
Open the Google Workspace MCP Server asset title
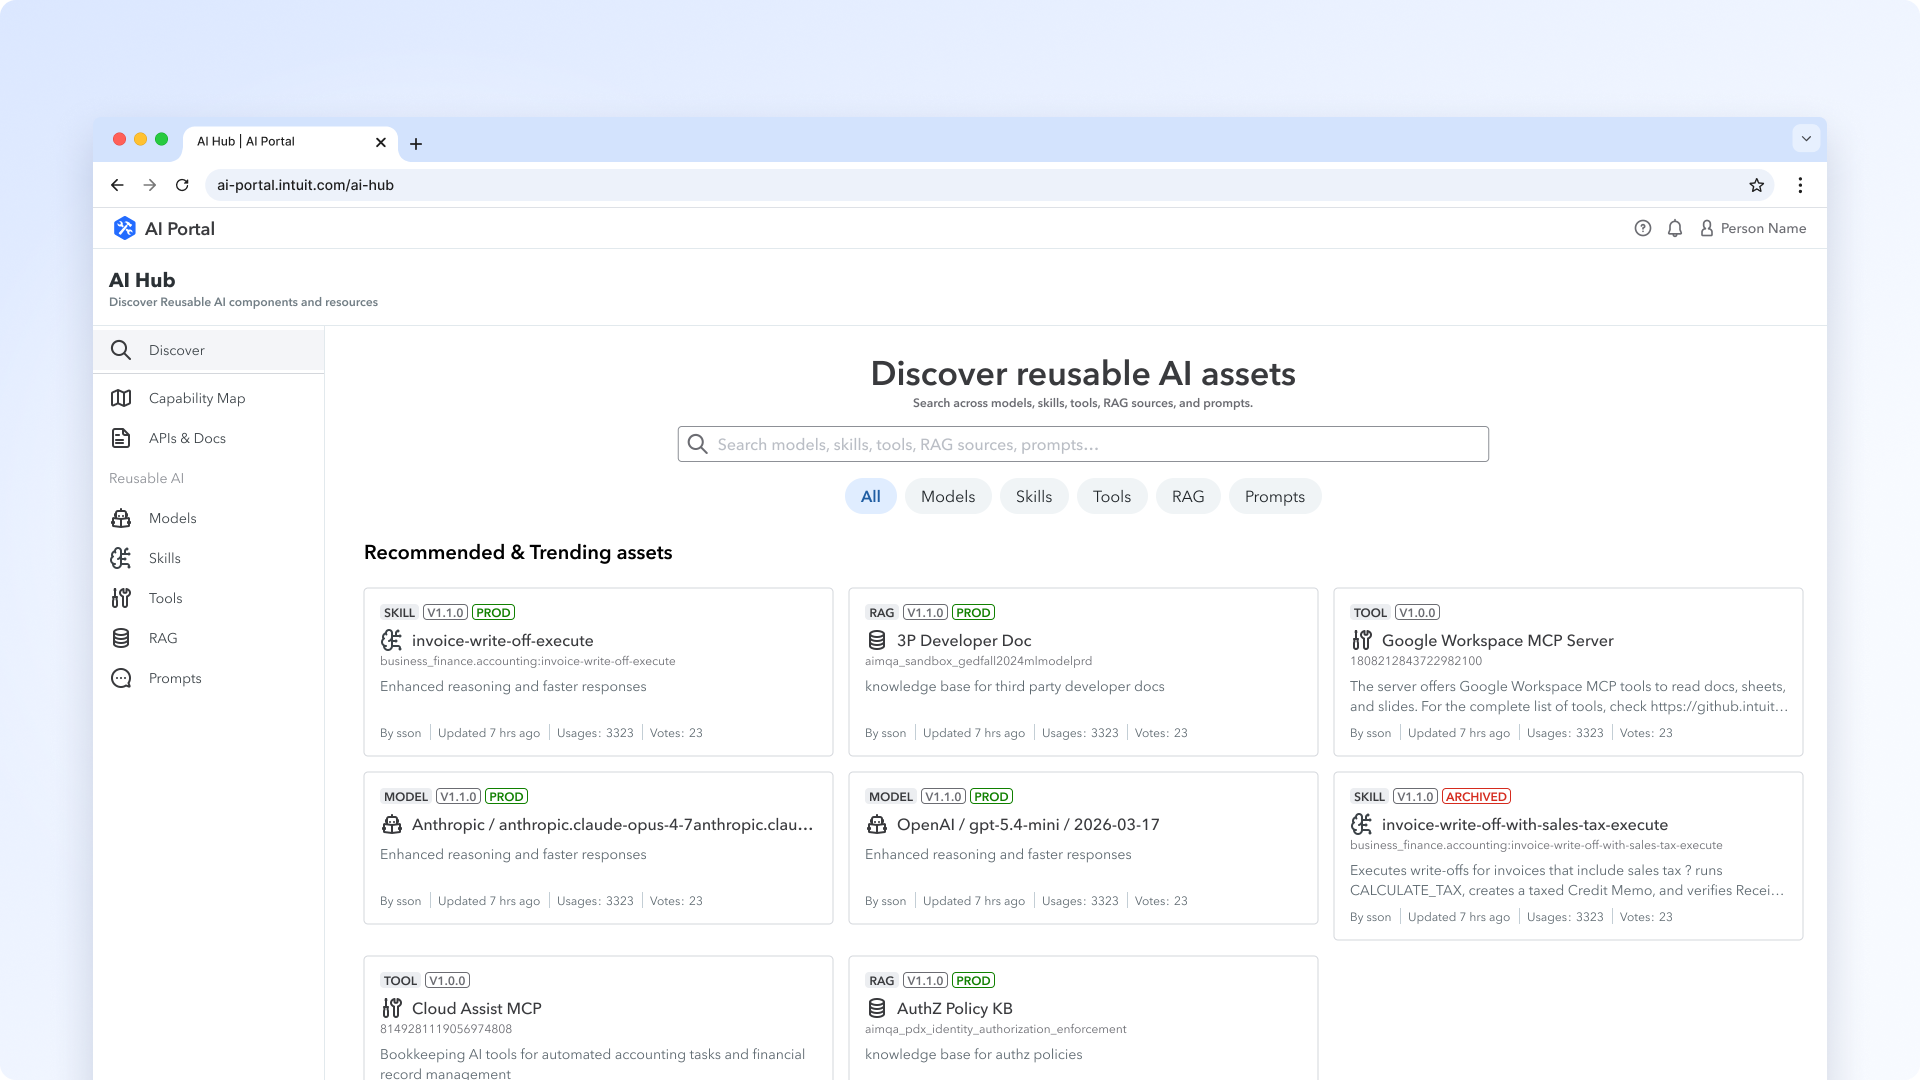[x=1498, y=640]
